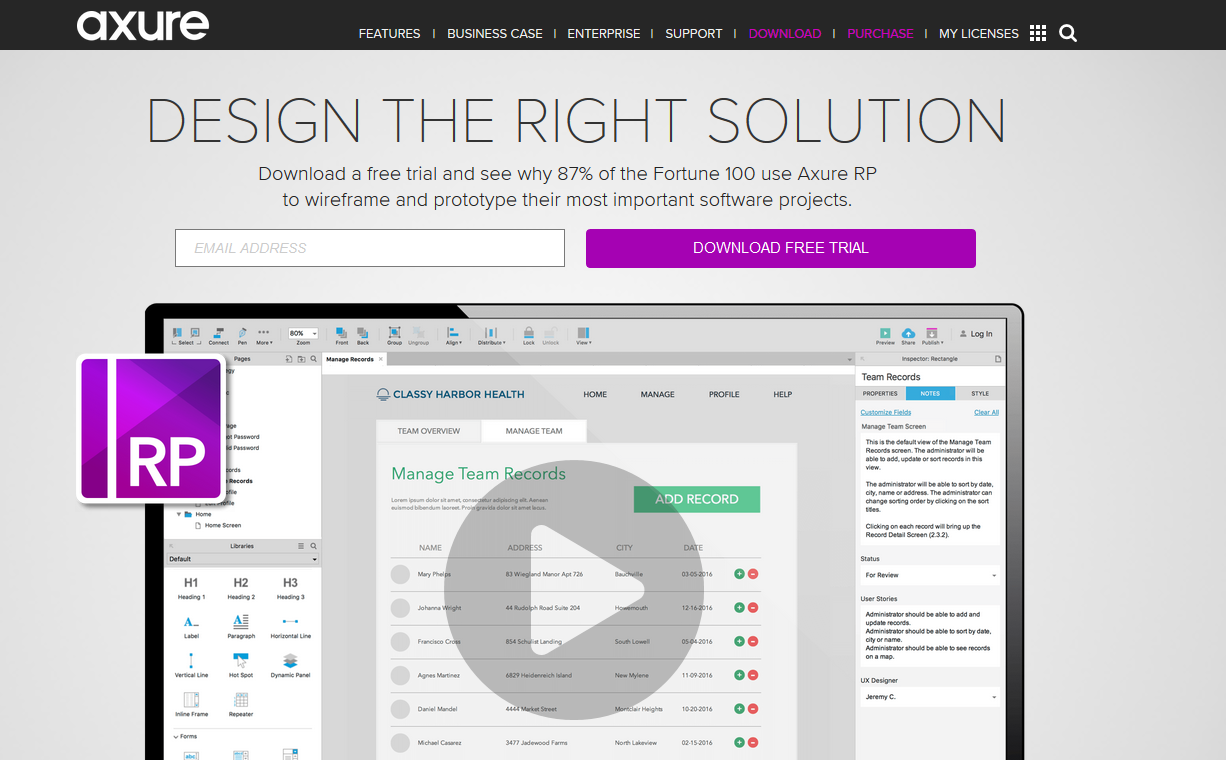Viewport: 1226px width, 760px height.
Task: Open the 80% zoom dropdown
Action: tap(303, 333)
